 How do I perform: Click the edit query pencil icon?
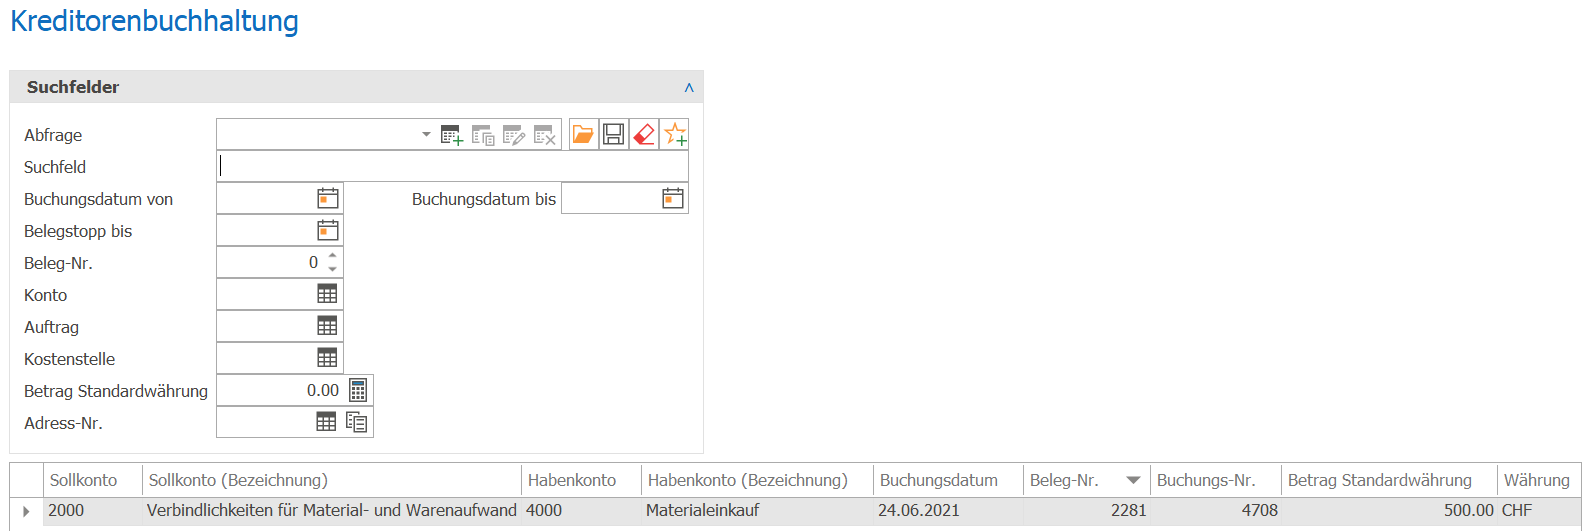(x=514, y=135)
